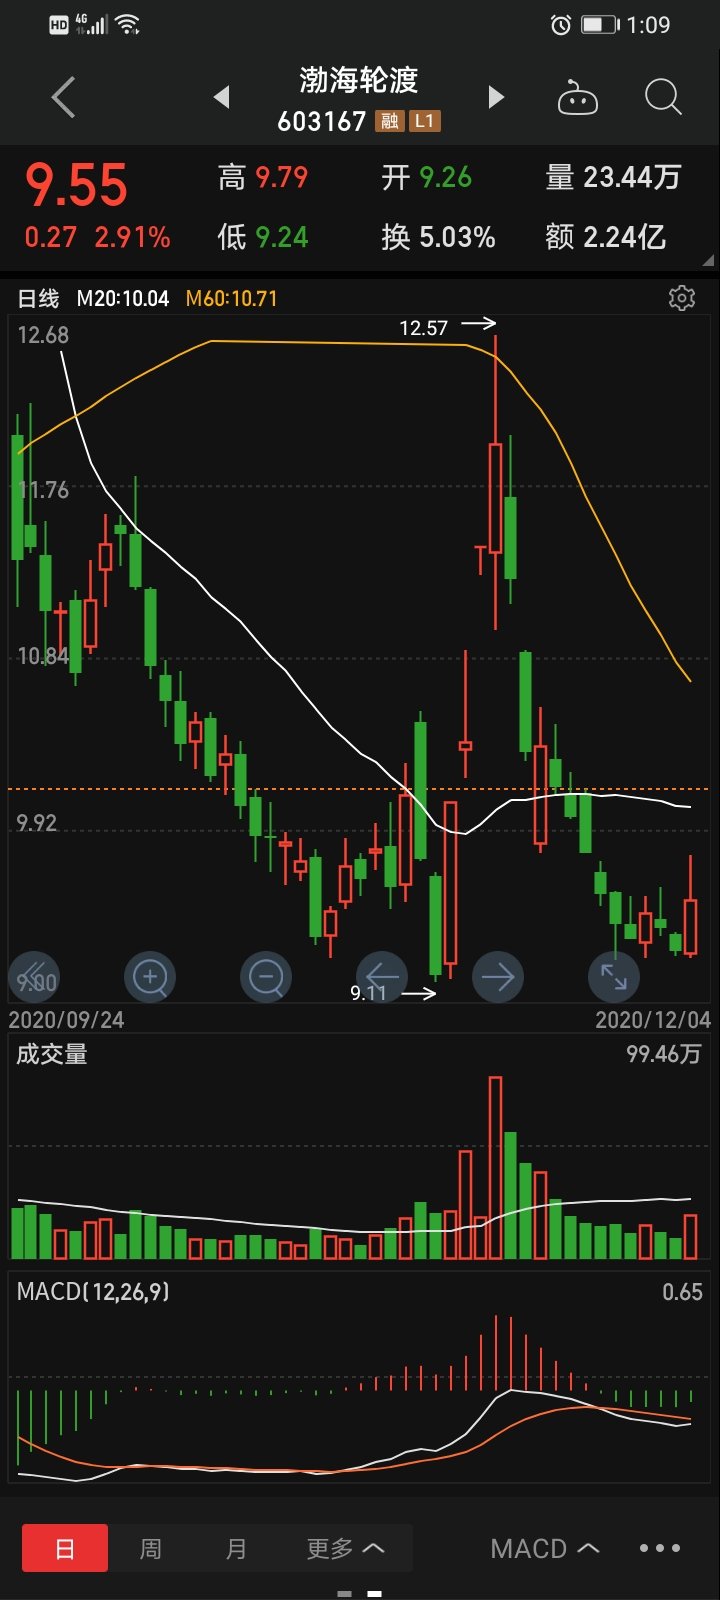
Task: Move chart left with arrow button
Action: click(x=382, y=976)
